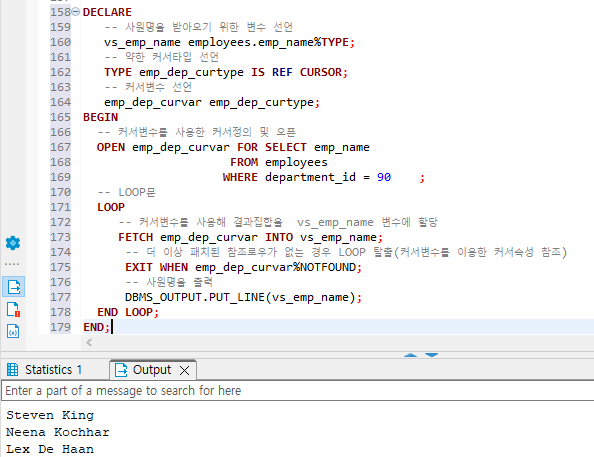This screenshot has width=594, height=457.
Task: Click the page icon with red badge
Action: click(14, 309)
